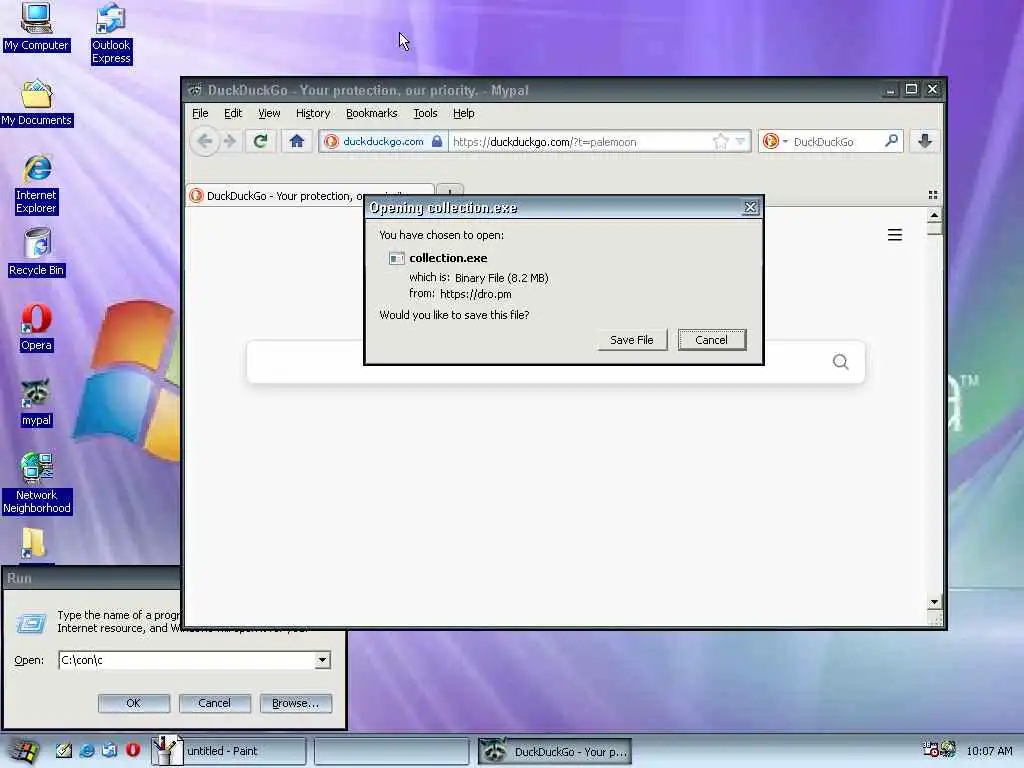Open a new tab with plus button
The image size is (1024, 768).
click(x=449, y=190)
